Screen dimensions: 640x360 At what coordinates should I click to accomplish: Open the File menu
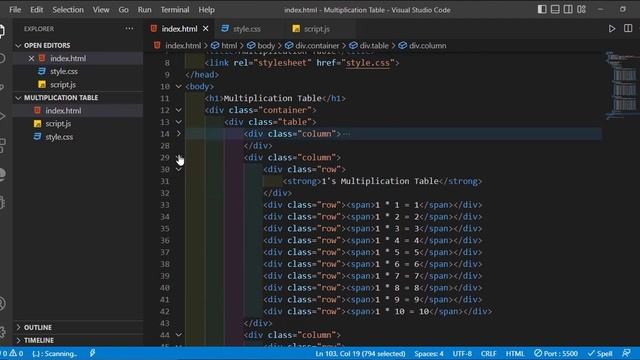pyautogui.click(x=15, y=9)
